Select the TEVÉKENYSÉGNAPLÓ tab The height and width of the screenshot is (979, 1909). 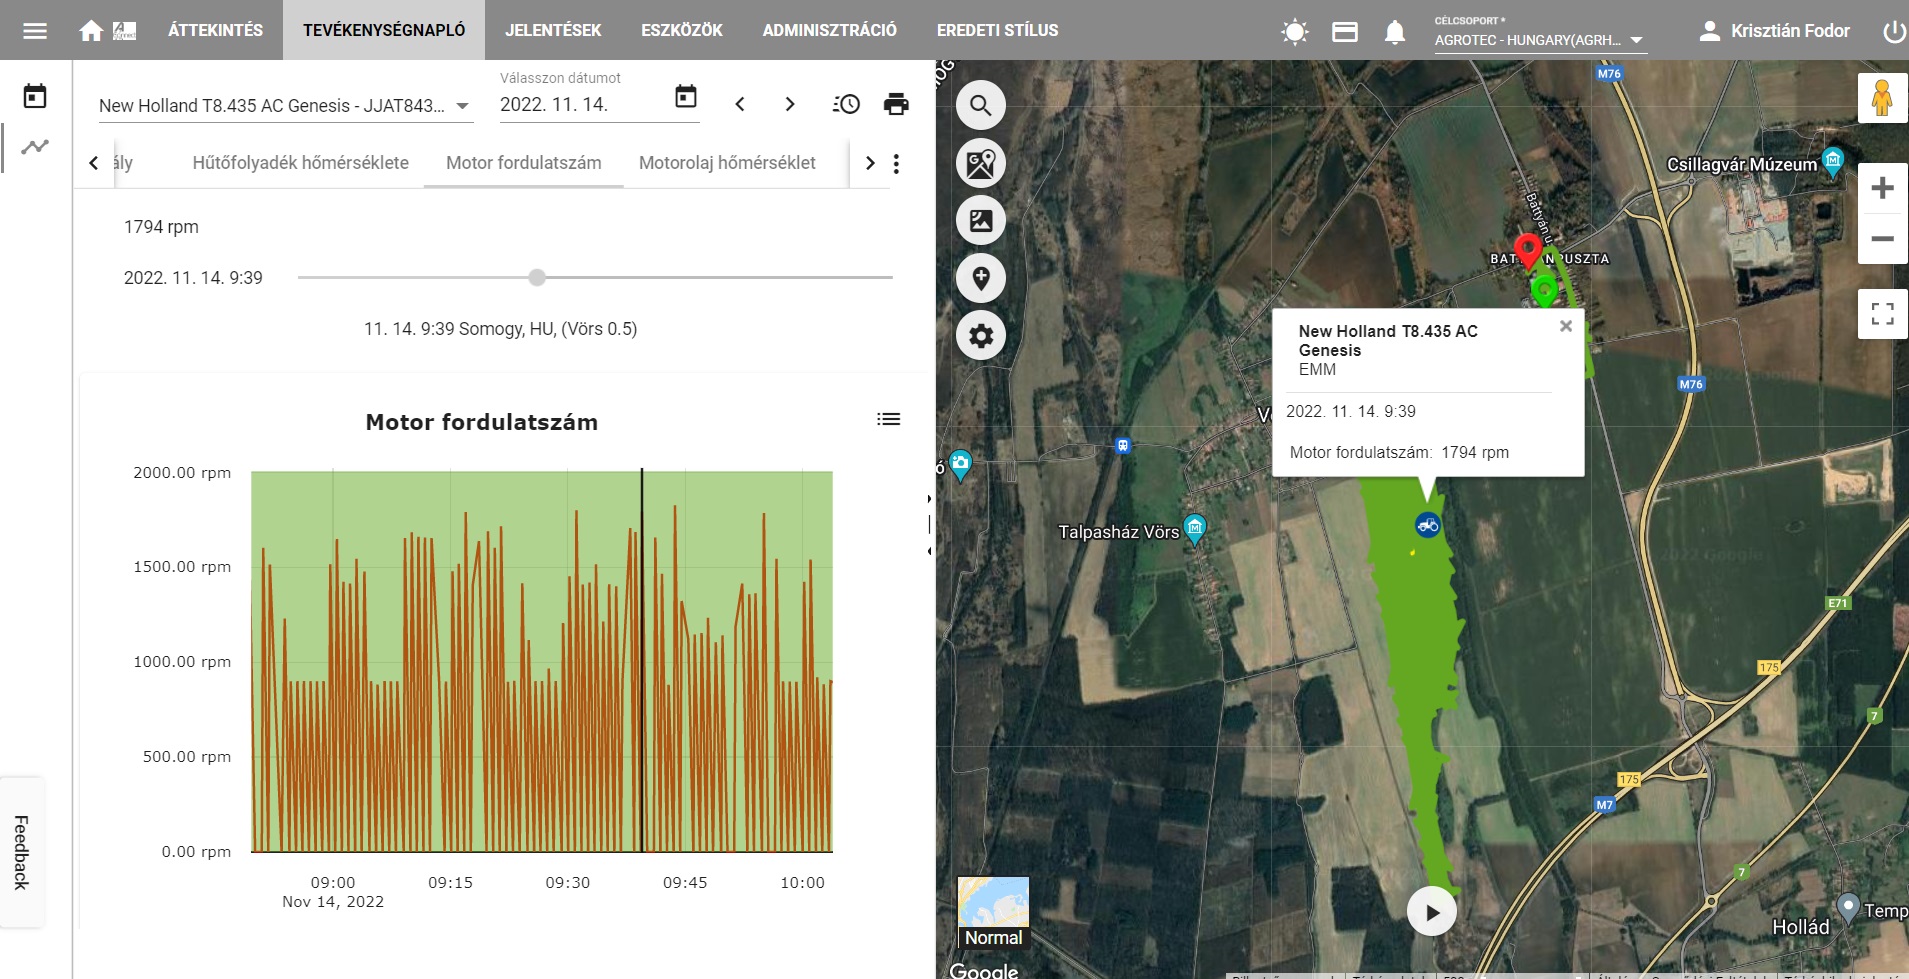point(384,30)
